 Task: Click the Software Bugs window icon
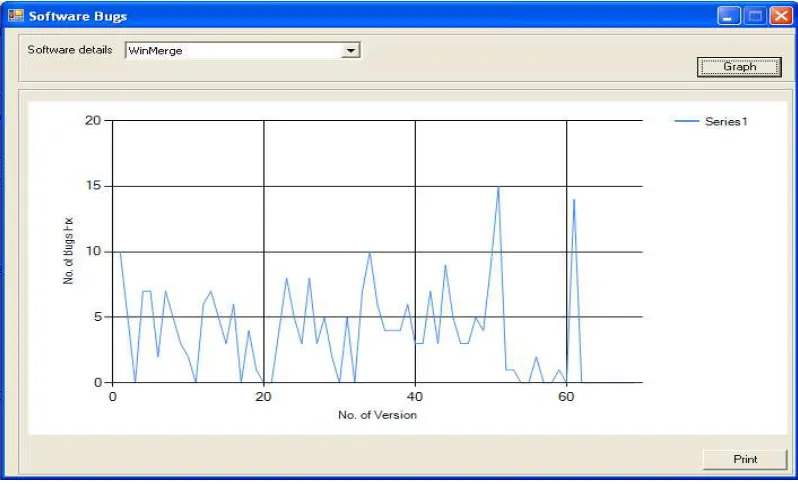pos(16,16)
